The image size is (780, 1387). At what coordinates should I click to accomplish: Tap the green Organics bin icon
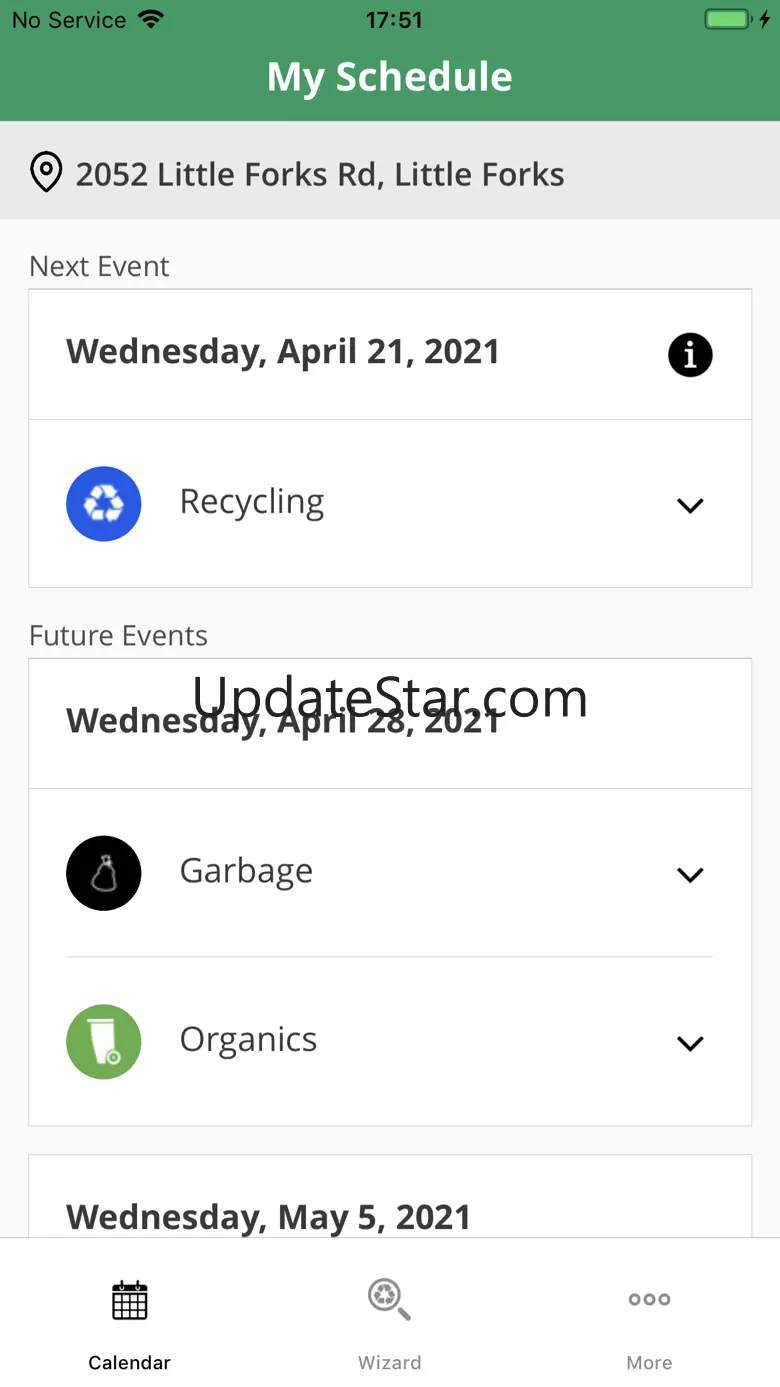[104, 1042]
